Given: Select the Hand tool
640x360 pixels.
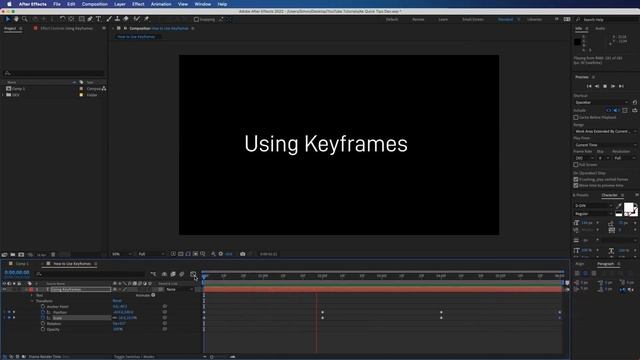Looking at the screenshot, I should click(x=16, y=19).
